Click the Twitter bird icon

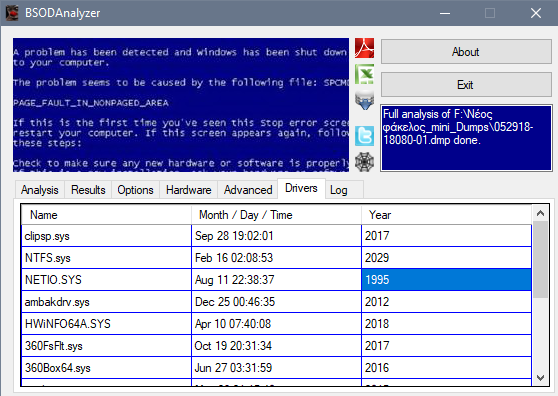[x=364, y=136]
